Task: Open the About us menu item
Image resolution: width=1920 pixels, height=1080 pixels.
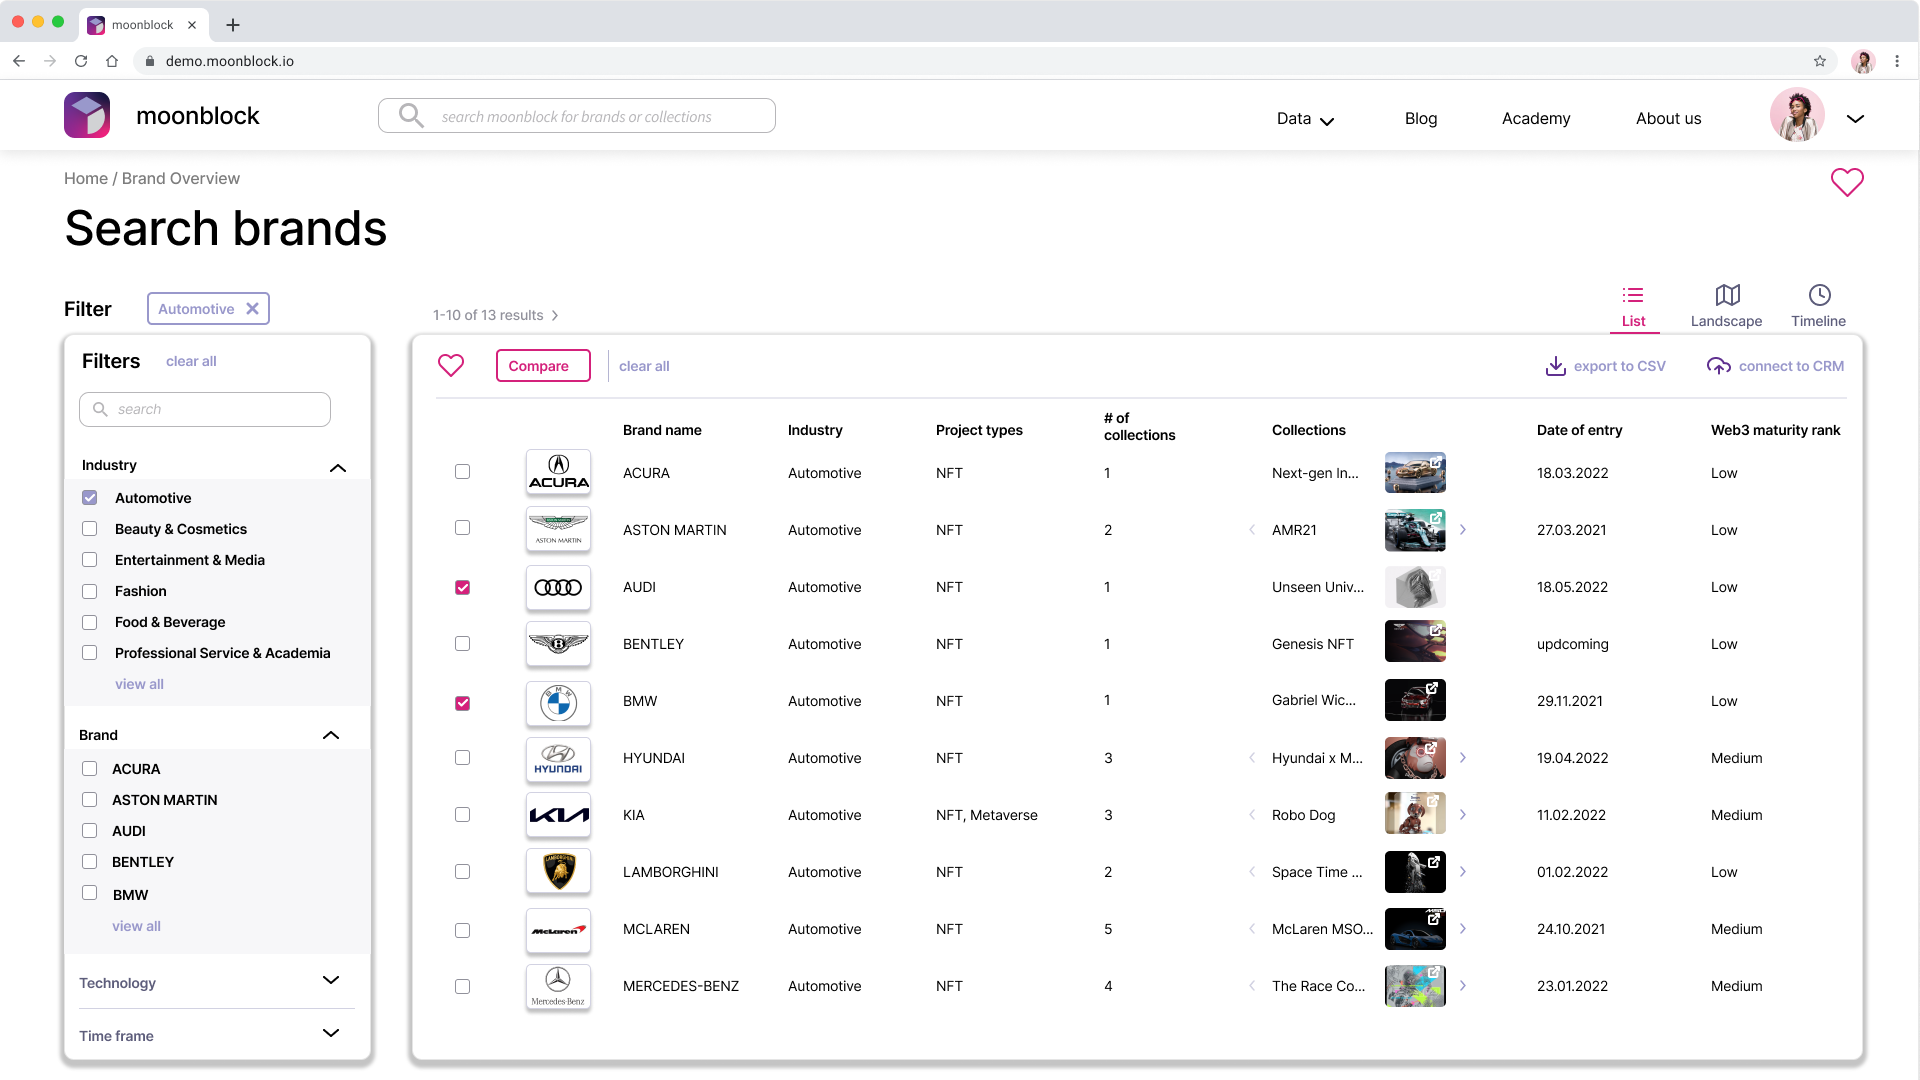Action: click(1668, 118)
